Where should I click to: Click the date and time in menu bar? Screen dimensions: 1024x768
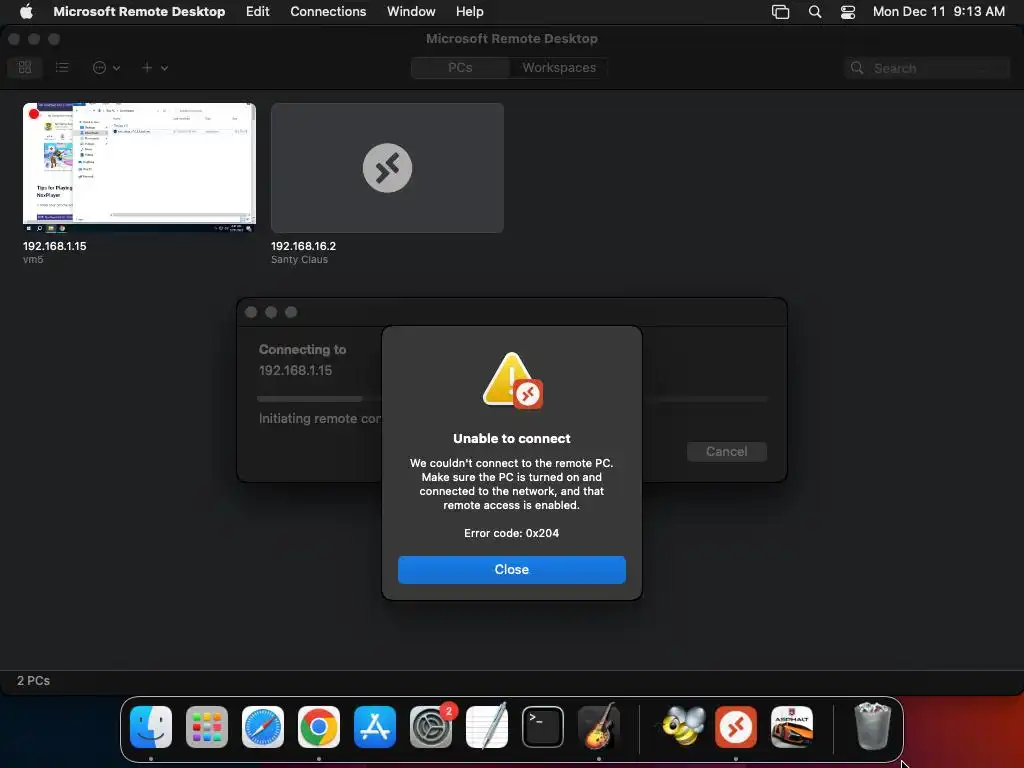[x=938, y=11]
